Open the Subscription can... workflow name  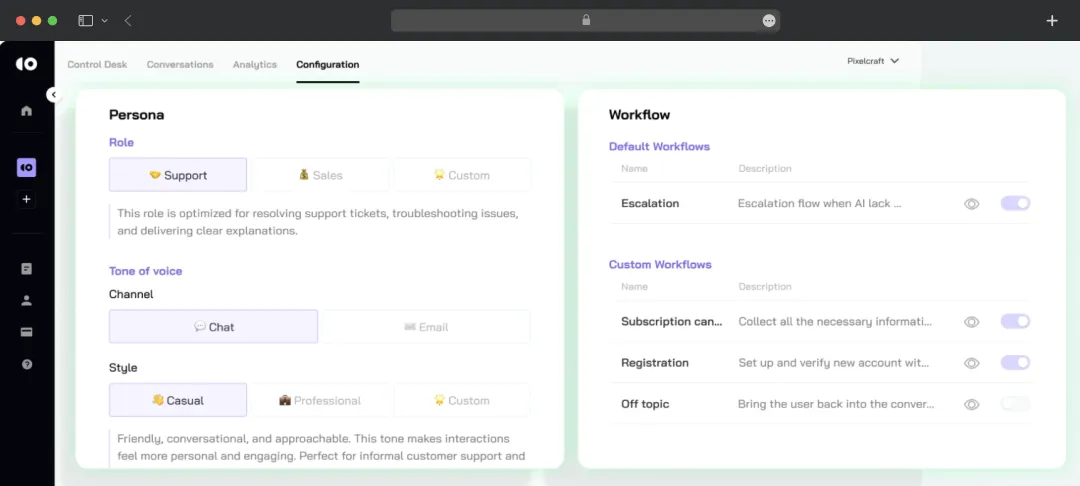coord(672,321)
